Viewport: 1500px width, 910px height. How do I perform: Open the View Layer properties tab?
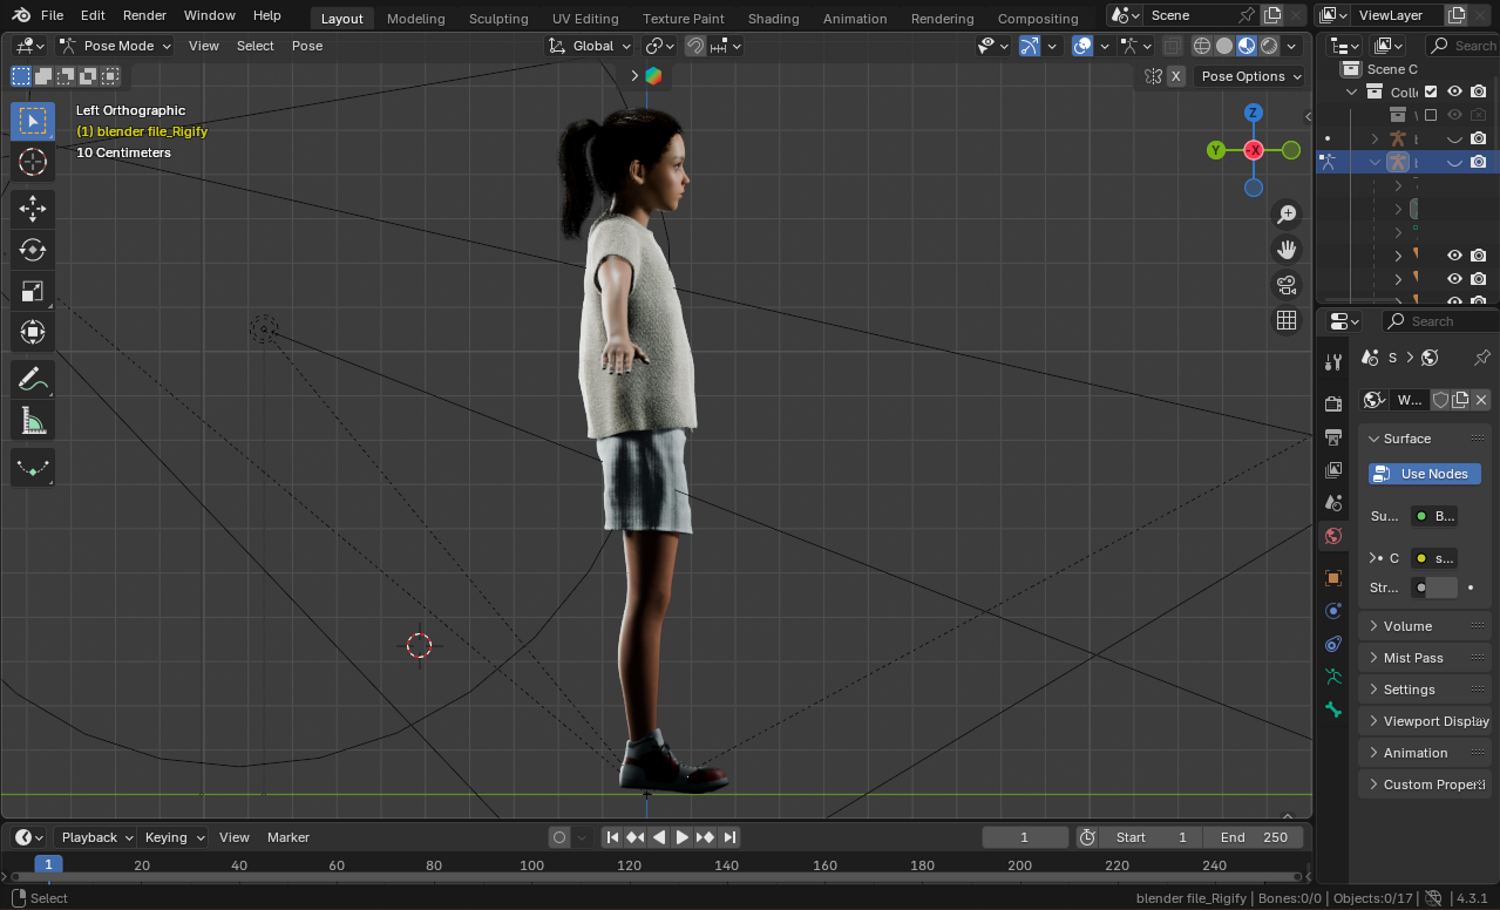tap(1333, 470)
